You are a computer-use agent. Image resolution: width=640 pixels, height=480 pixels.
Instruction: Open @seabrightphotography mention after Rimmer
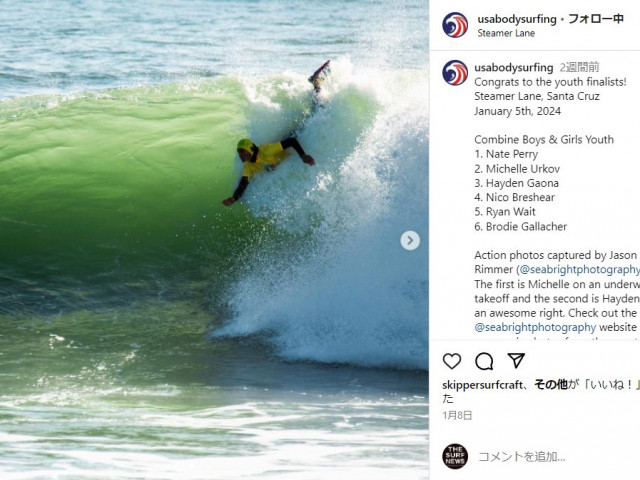[x=579, y=269]
